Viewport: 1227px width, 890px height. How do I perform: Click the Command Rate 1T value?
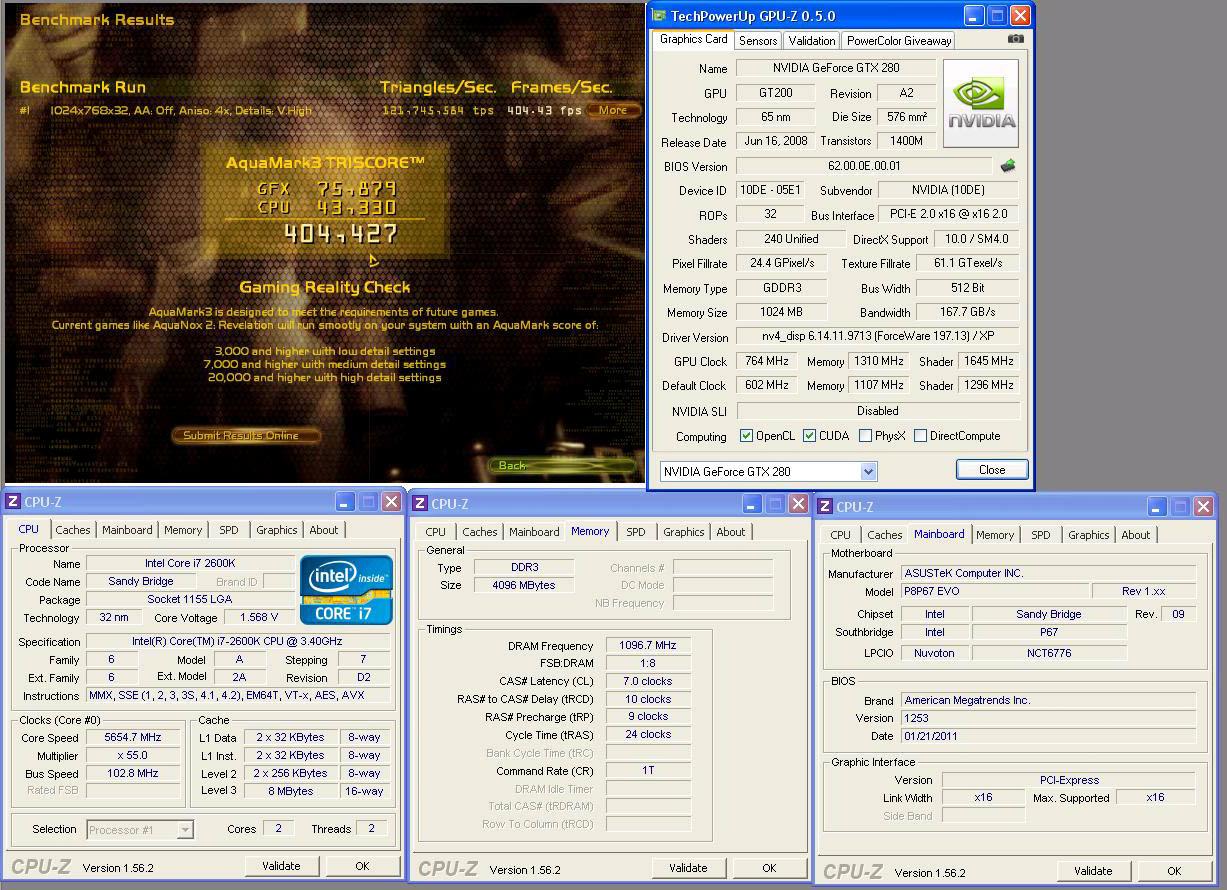[x=648, y=771]
